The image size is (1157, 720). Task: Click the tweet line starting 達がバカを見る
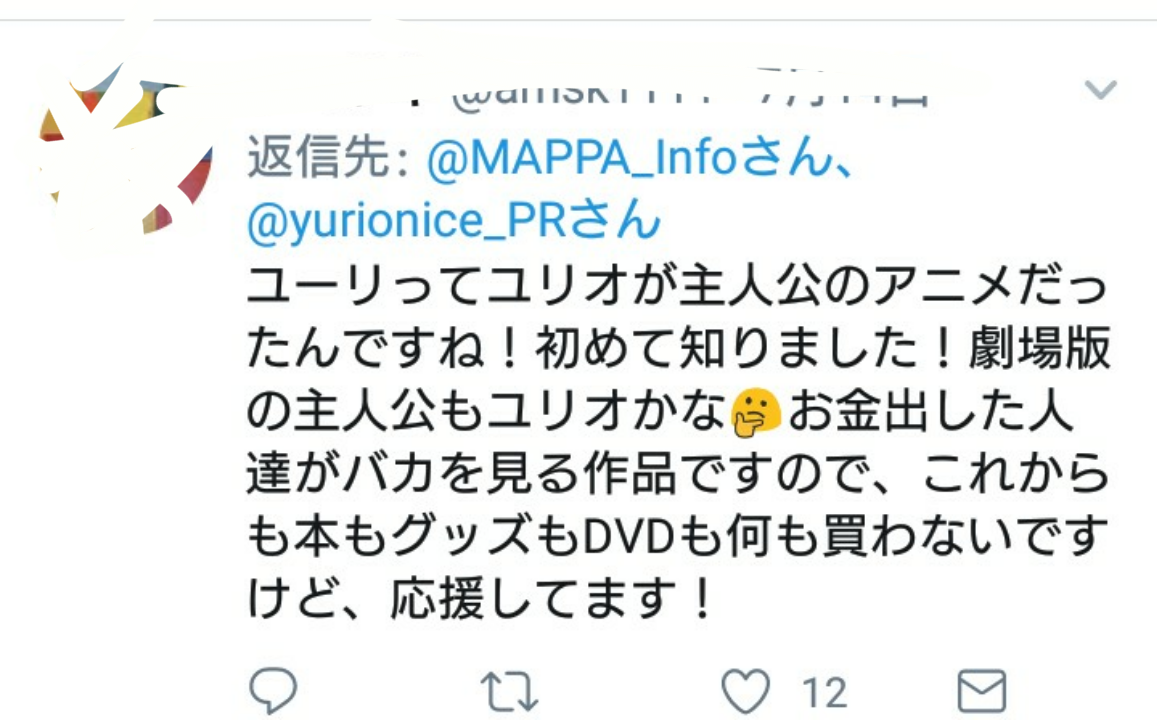coord(677,473)
